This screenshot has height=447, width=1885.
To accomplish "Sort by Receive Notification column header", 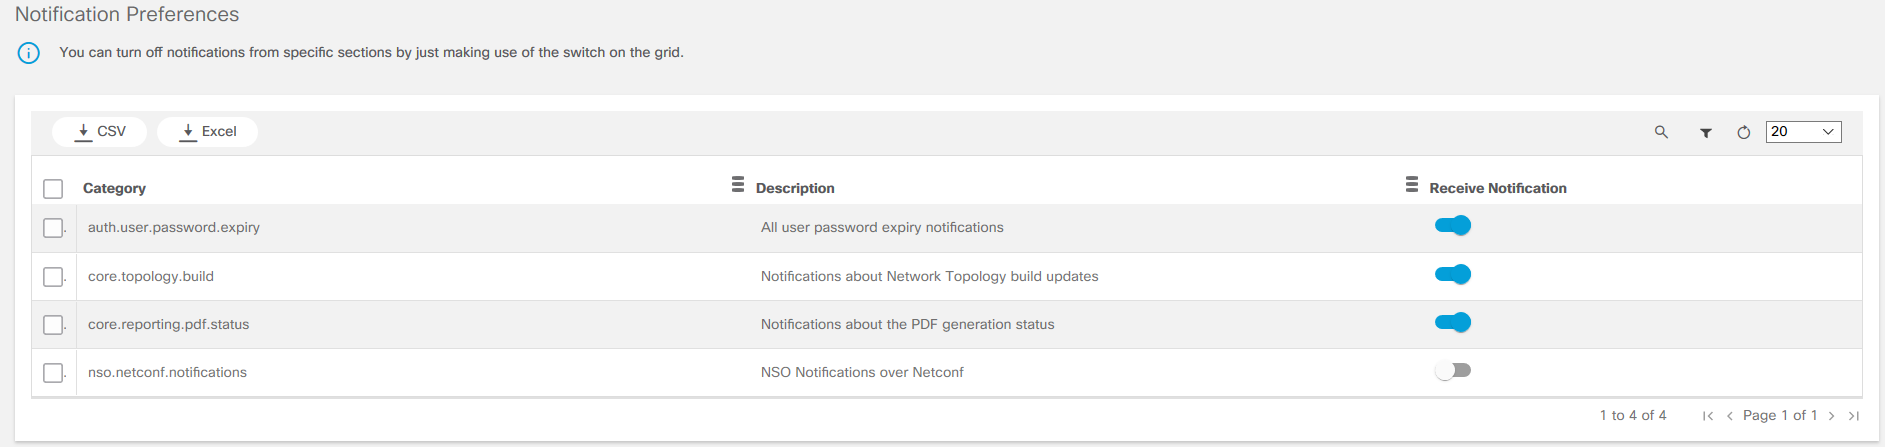I will tap(1498, 188).
